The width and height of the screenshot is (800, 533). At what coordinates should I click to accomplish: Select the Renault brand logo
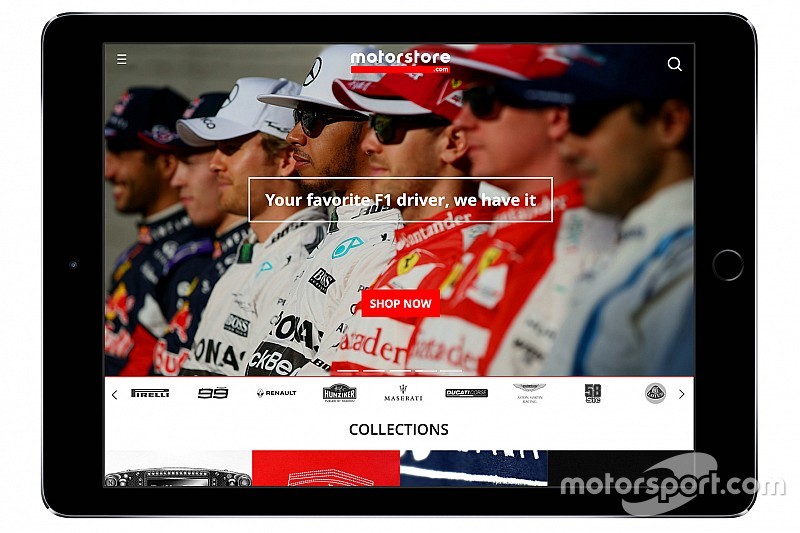pyautogui.click(x=277, y=393)
